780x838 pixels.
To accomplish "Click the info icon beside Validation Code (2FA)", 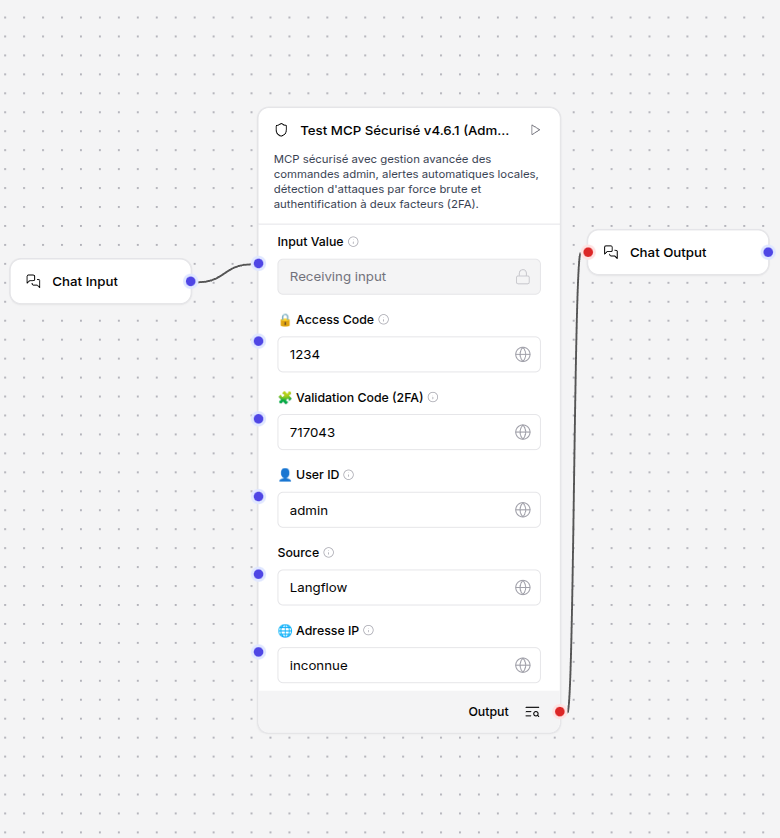I will (x=433, y=397).
